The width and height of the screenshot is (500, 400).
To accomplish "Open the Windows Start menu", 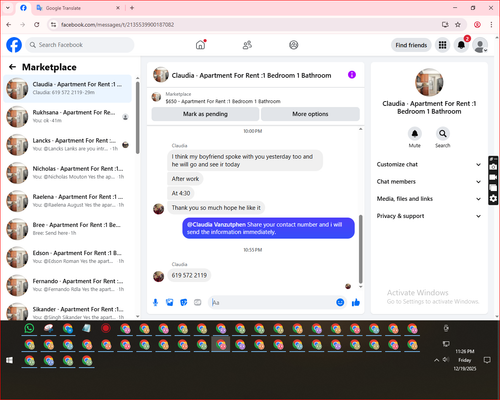I will click(9, 360).
